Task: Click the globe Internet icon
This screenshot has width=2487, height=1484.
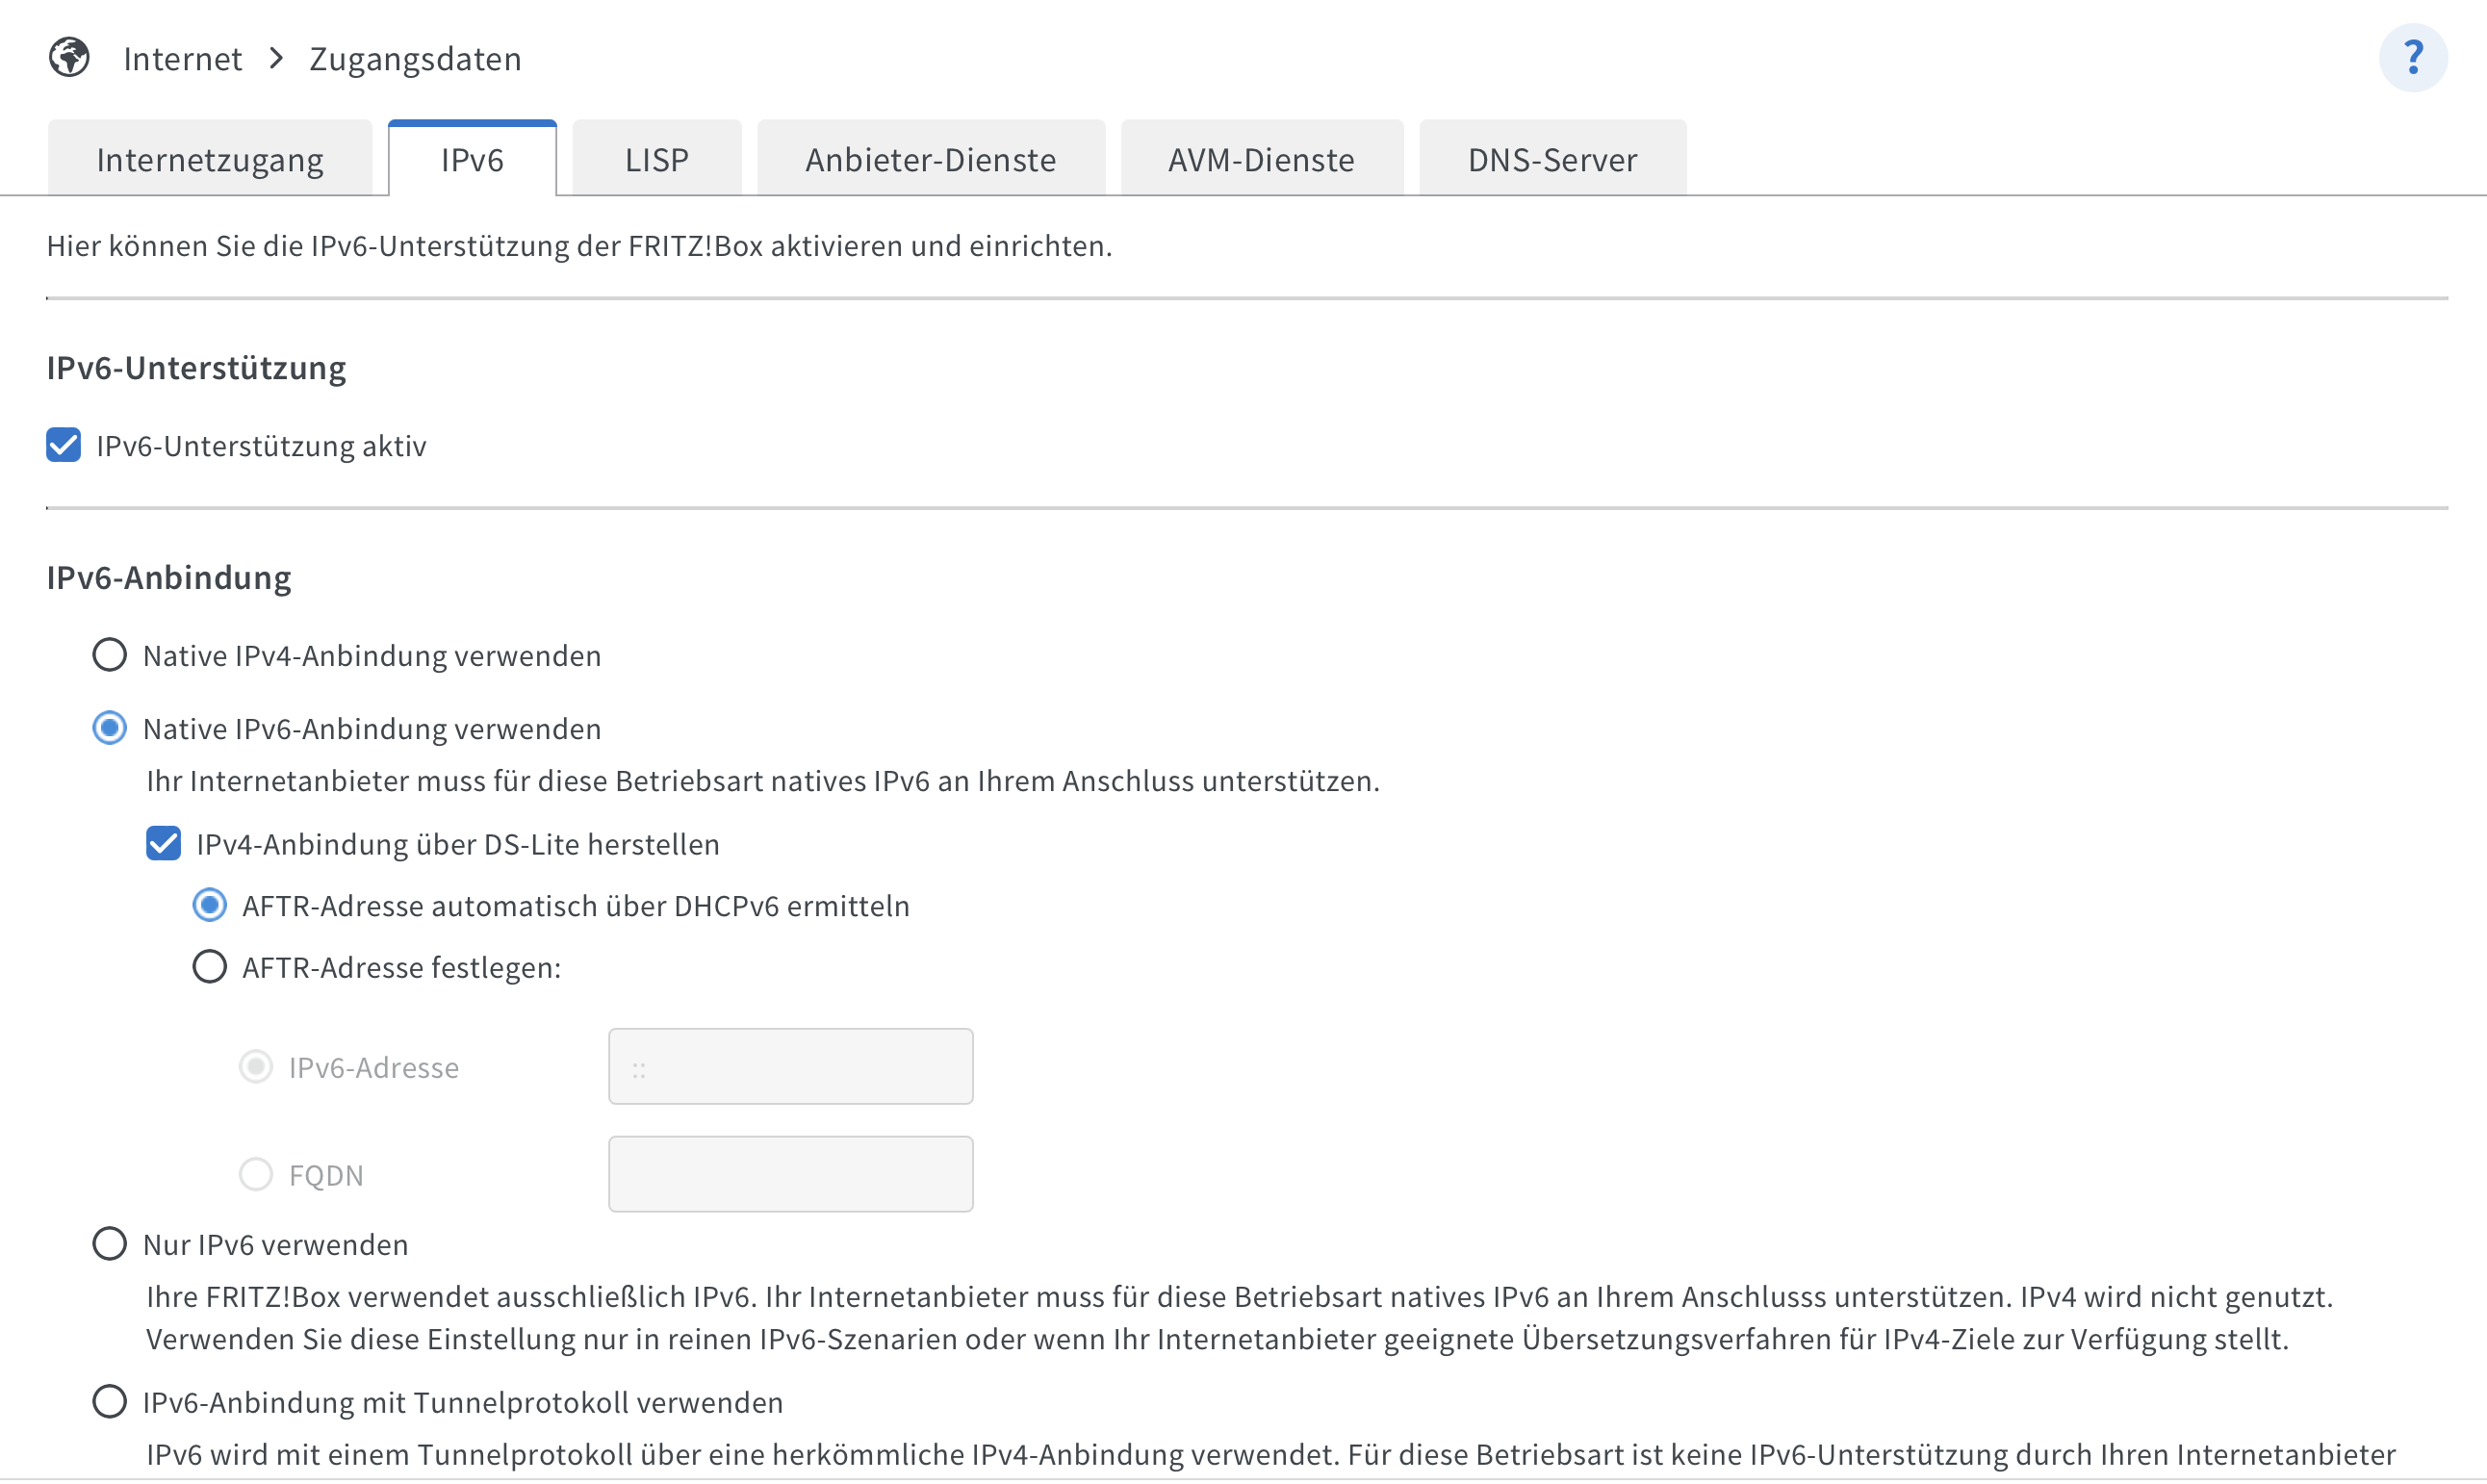Action: pyautogui.click(x=69, y=57)
